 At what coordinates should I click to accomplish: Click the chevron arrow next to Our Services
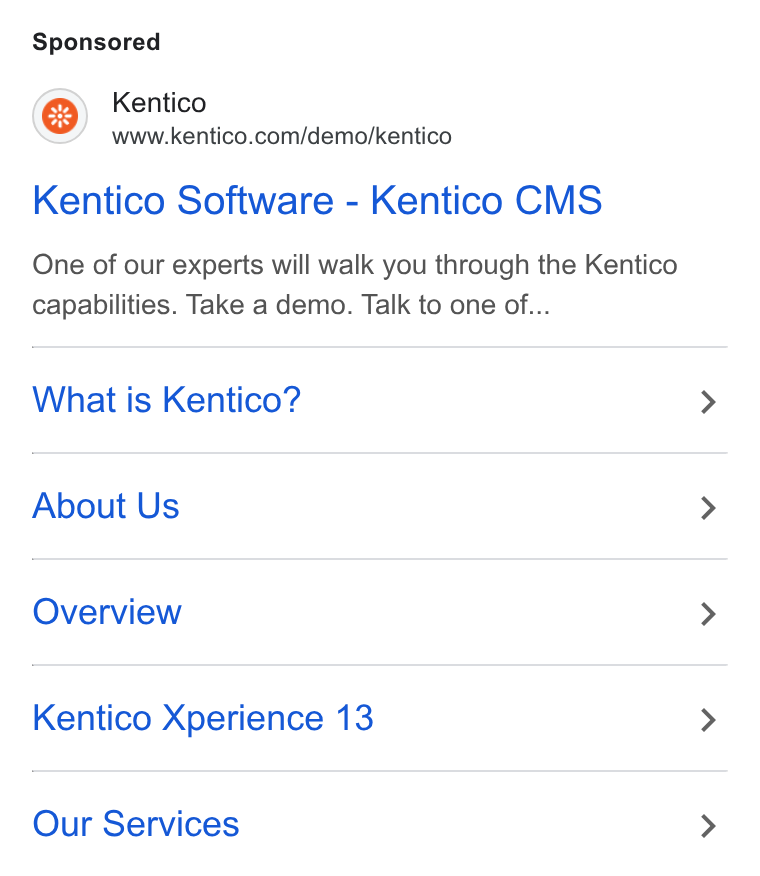tap(708, 826)
